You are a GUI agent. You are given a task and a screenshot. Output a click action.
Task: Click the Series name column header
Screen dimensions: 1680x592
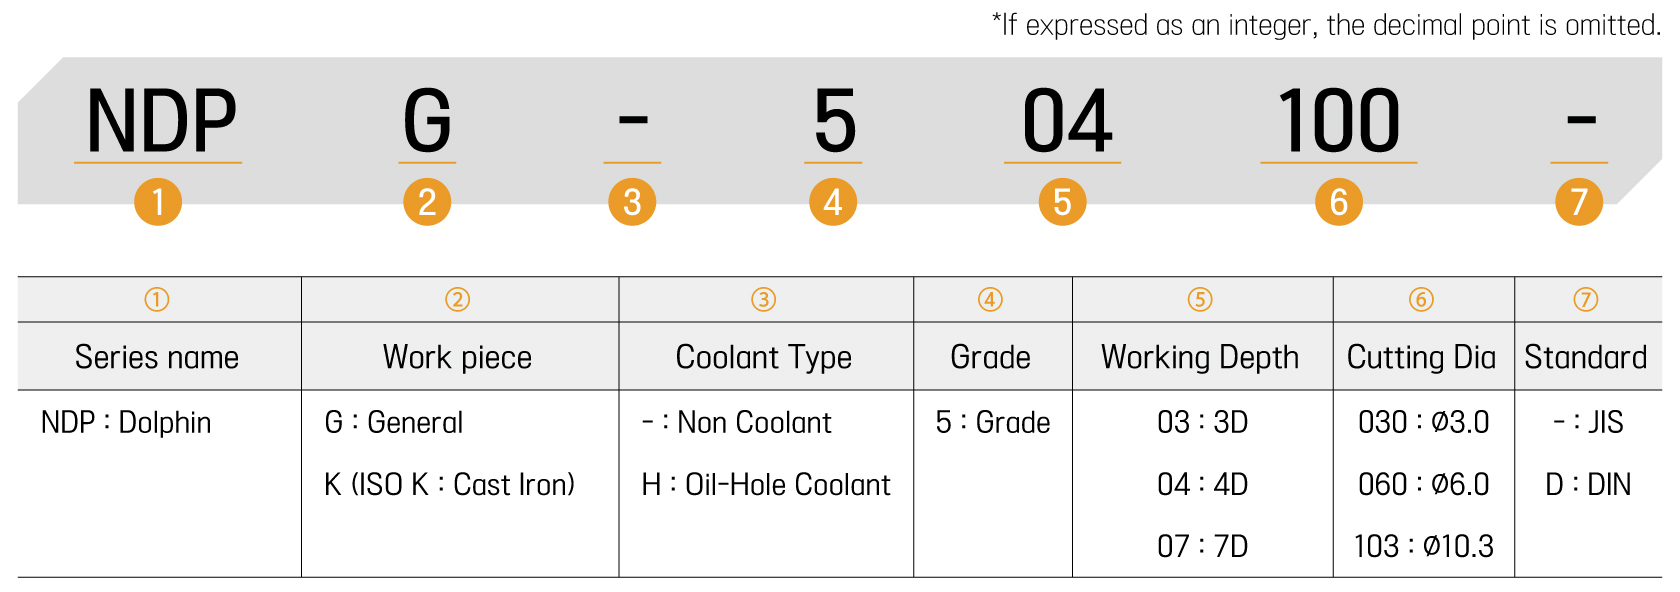click(157, 357)
